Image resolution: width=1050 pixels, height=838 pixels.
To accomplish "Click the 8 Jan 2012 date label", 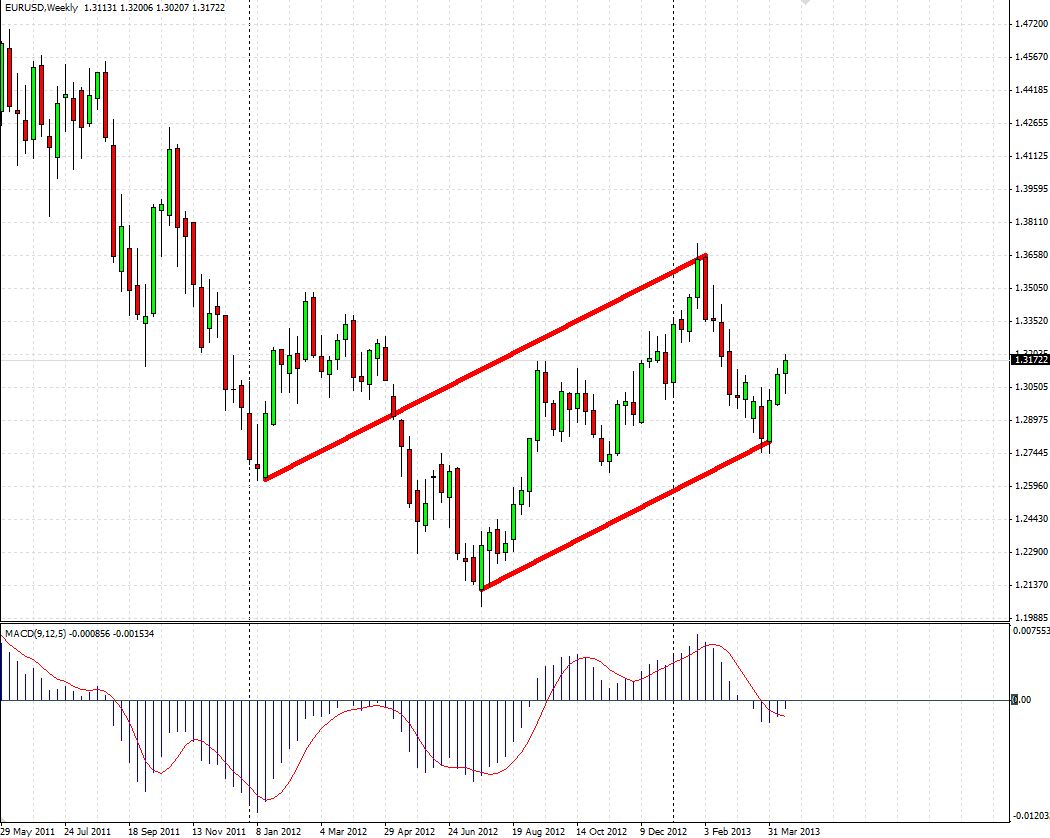I will (279, 831).
